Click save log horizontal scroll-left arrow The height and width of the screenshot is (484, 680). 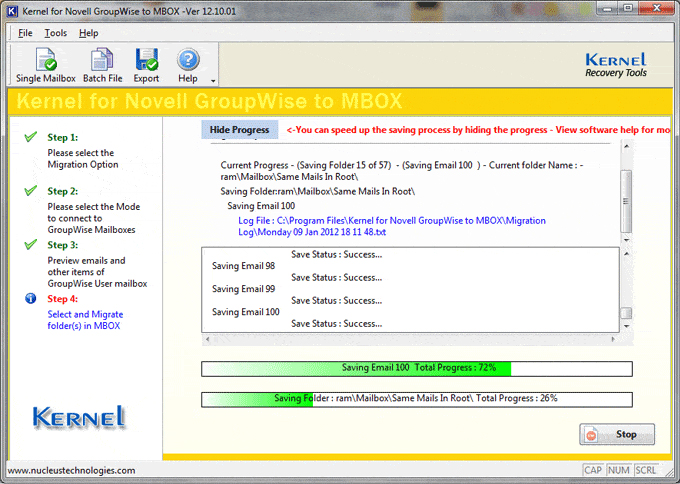(x=207, y=339)
